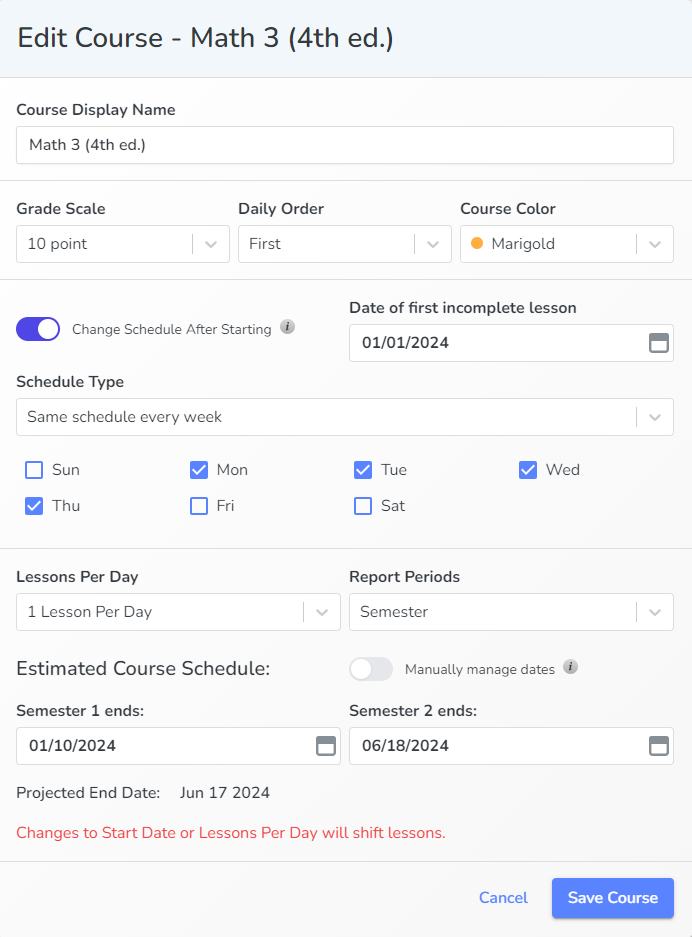Open the Schedule Type dropdown
Image resolution: width=692 pixels, height=937 pixels.
pos(345,417)
